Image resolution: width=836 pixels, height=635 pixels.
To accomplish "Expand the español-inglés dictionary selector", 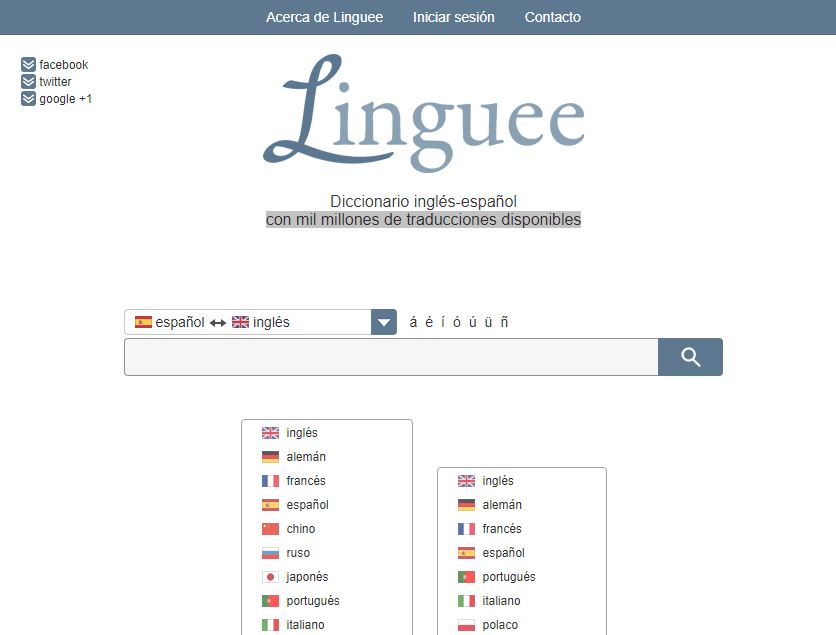I will (x=383, y=321).
